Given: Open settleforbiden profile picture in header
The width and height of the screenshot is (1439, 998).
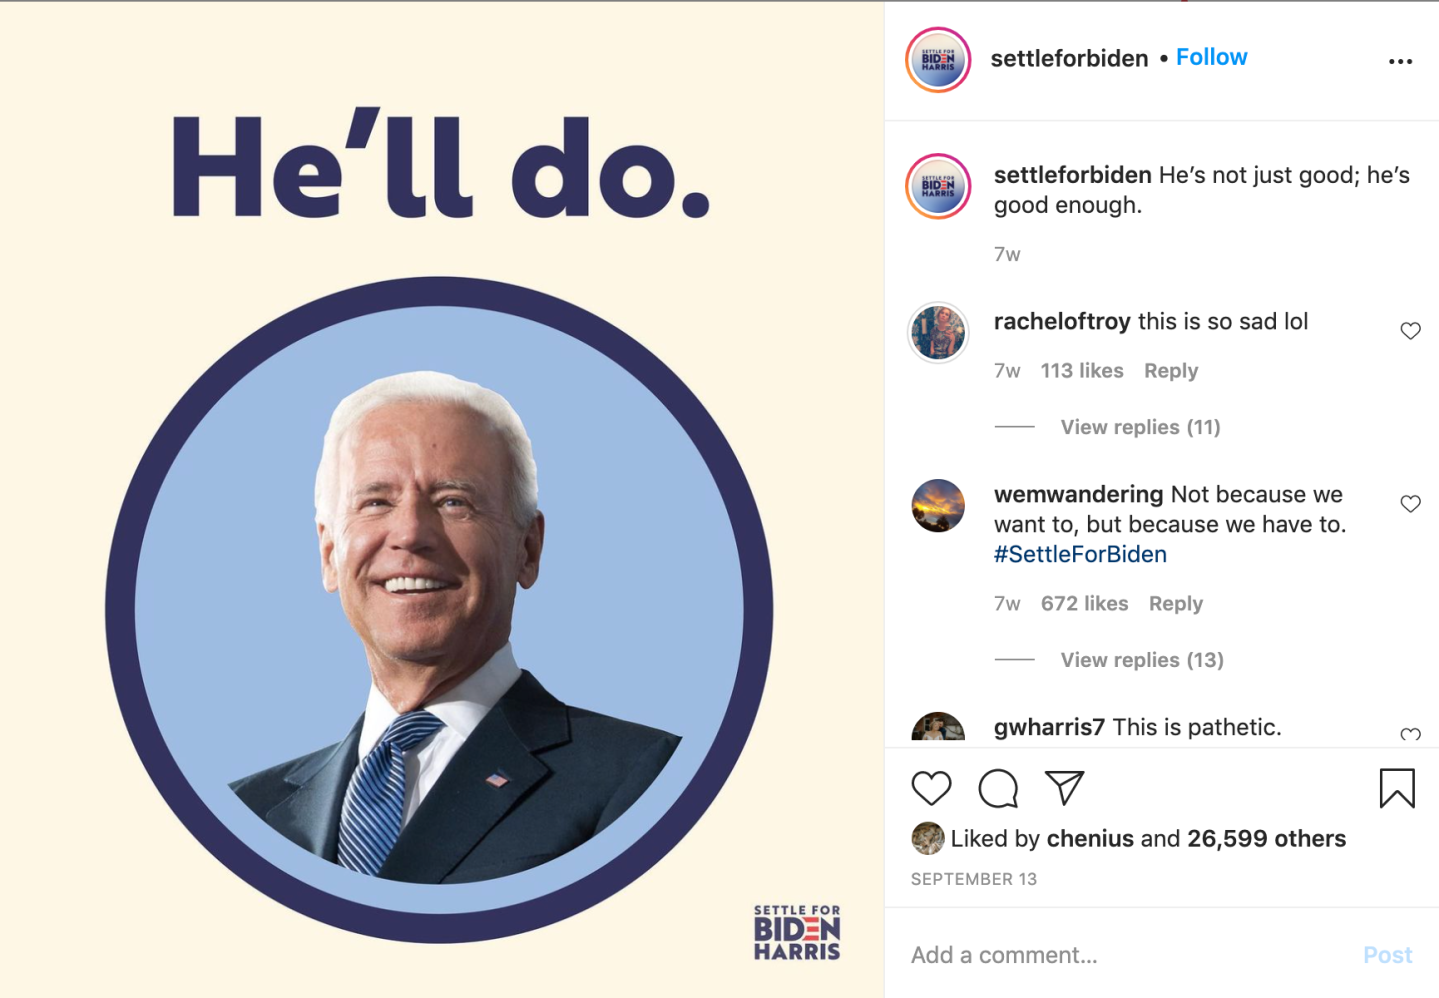Looking at the screenshot, I should click(938, 60).
